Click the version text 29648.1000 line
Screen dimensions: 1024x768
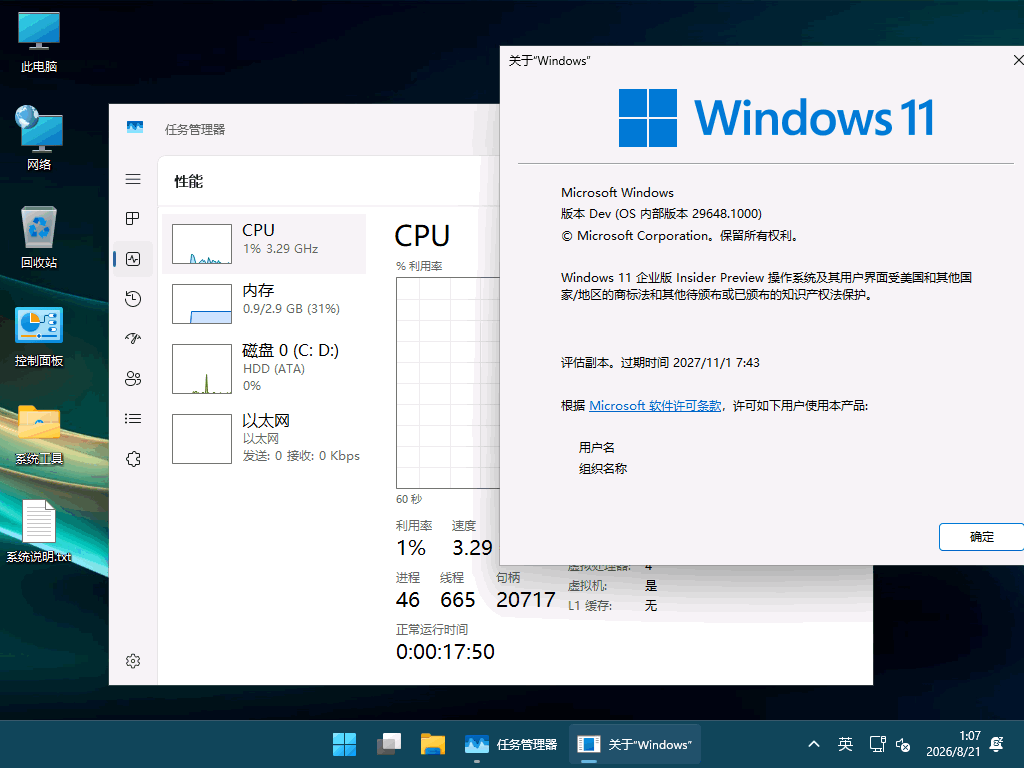point(661,214)
